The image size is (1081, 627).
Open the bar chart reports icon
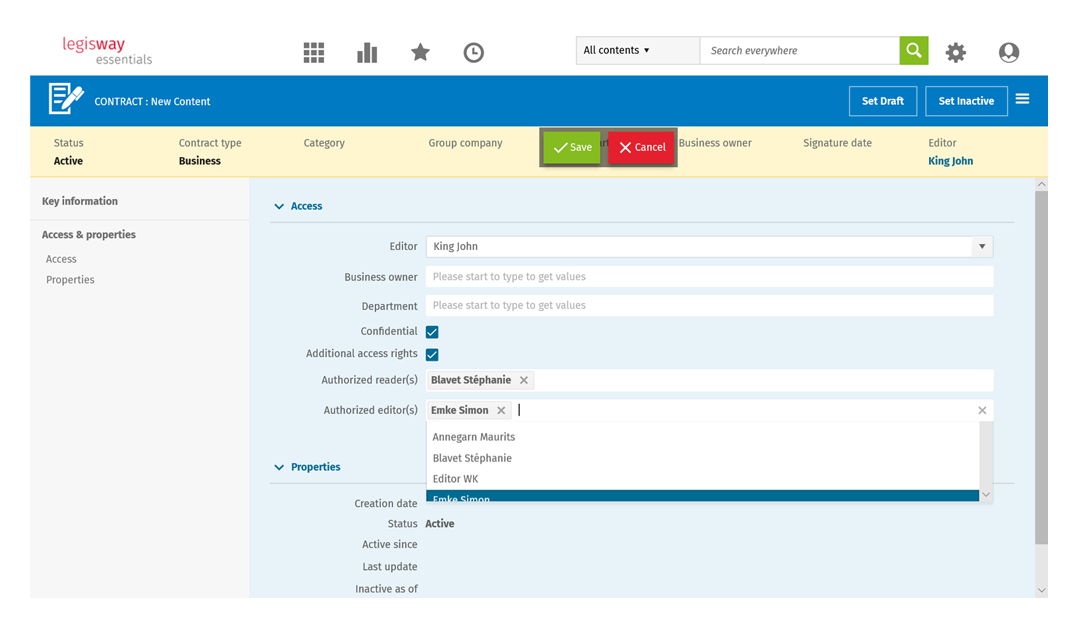point(367,52)
